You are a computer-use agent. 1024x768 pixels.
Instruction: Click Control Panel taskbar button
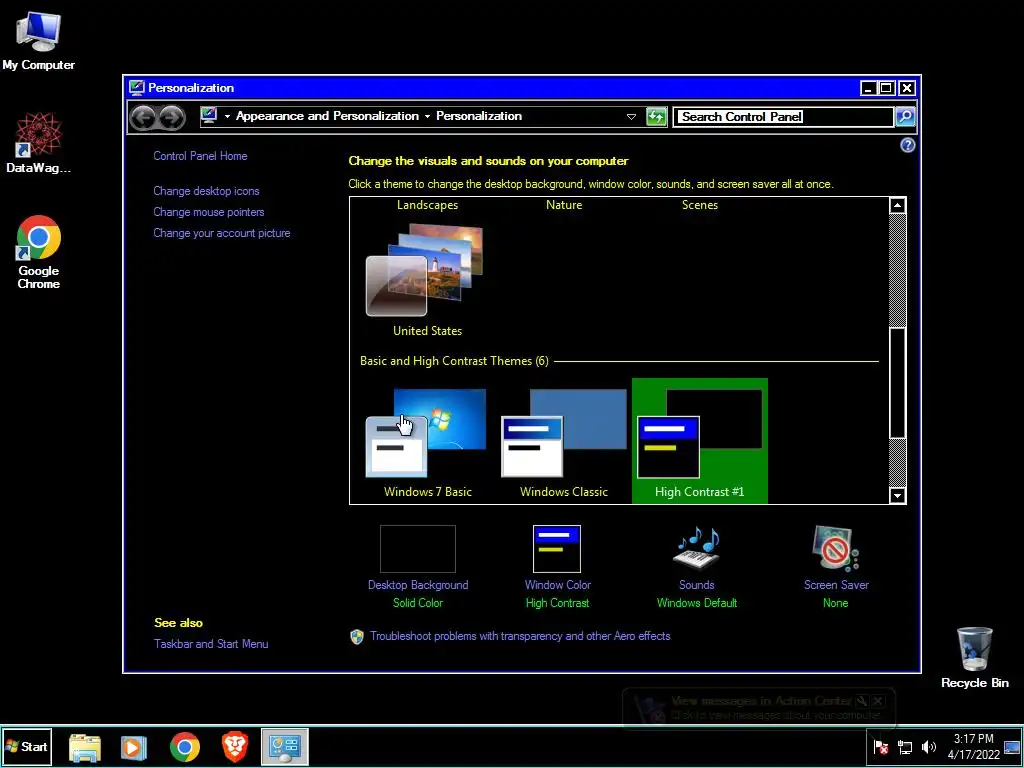pyautogui.click(x=285, y=746)
